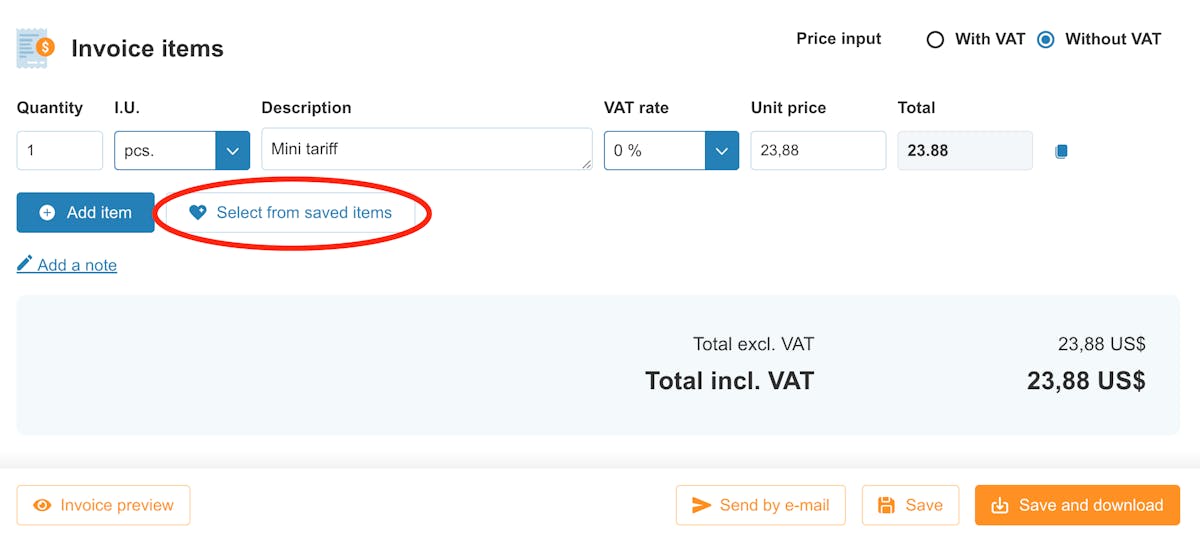Screen dimensions: 1200x554
Task: Click the paper plane send icon
Action: [702, 506]
